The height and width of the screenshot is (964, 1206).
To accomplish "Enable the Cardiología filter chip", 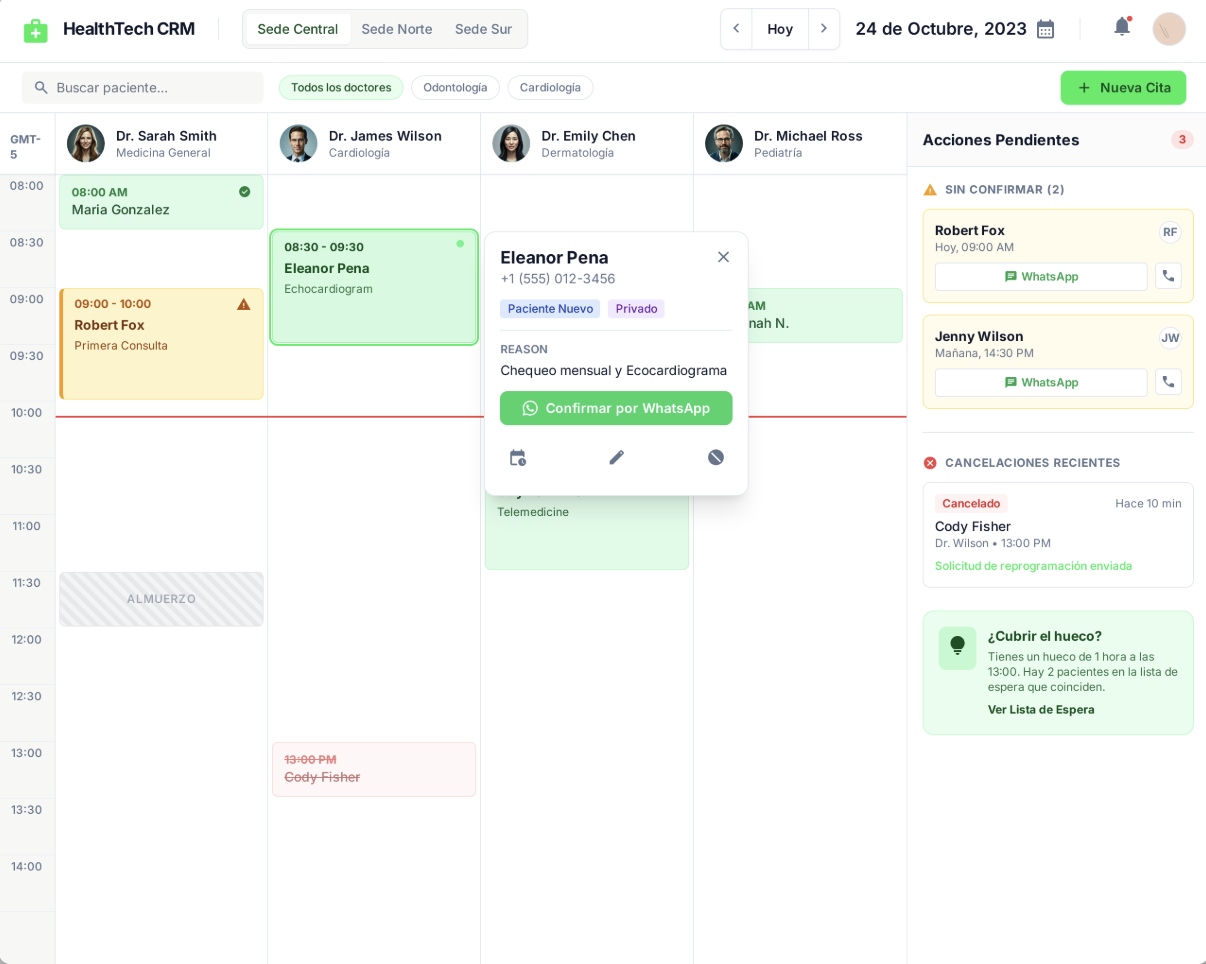I will click(550, 88).
